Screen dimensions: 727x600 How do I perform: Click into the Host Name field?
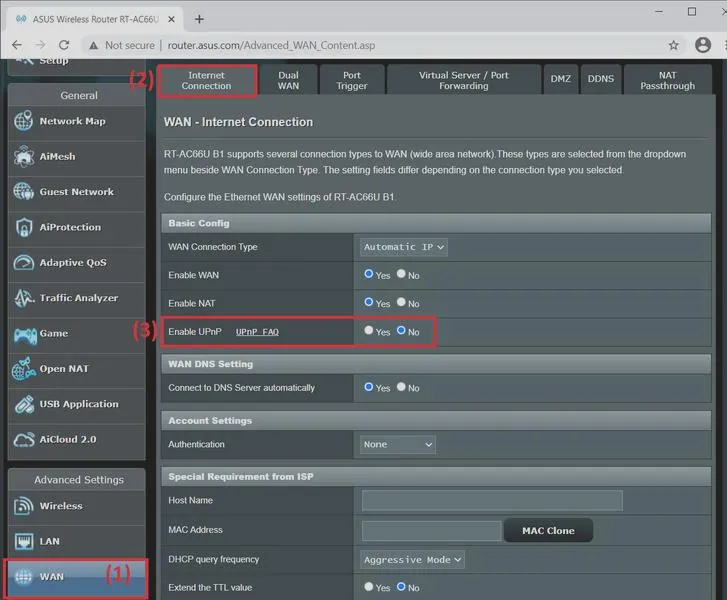492,501
